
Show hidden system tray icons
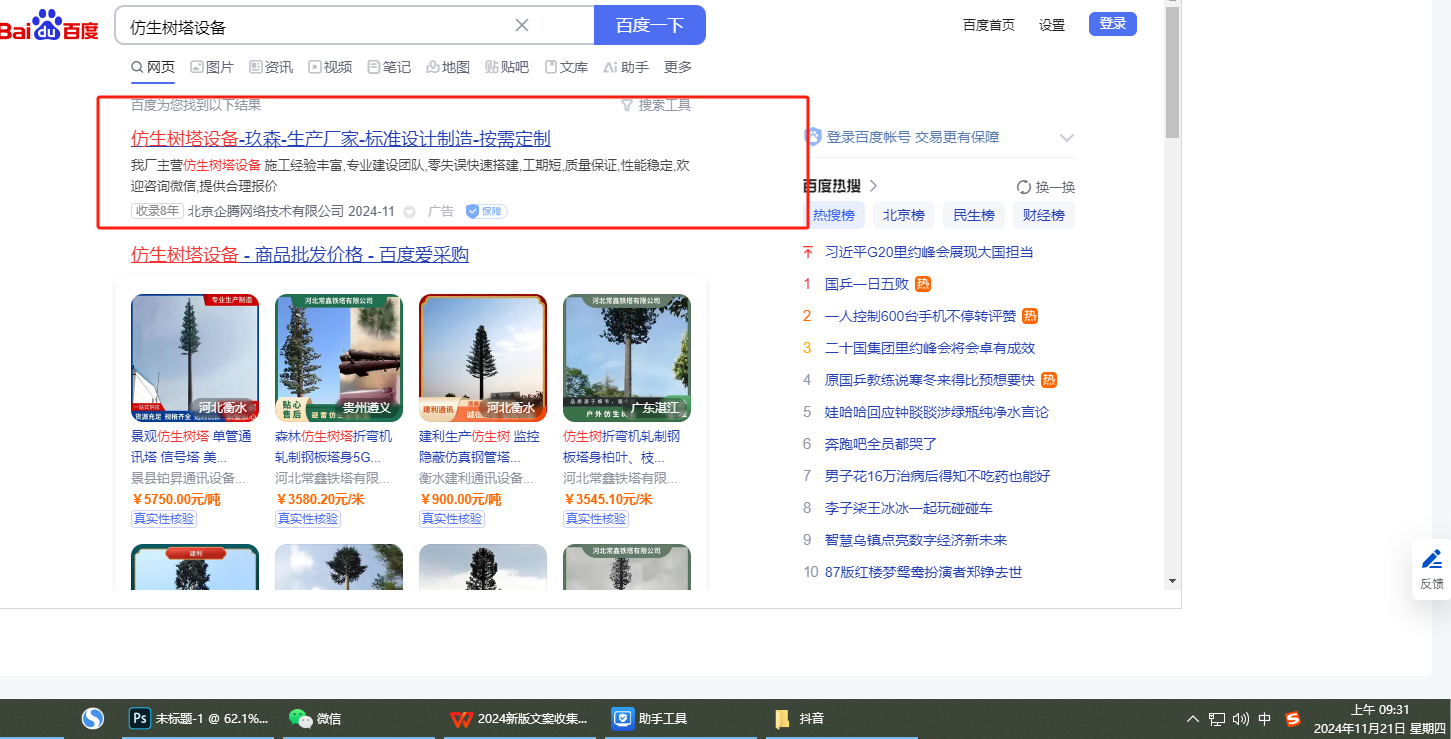[x=1192, y=719]
